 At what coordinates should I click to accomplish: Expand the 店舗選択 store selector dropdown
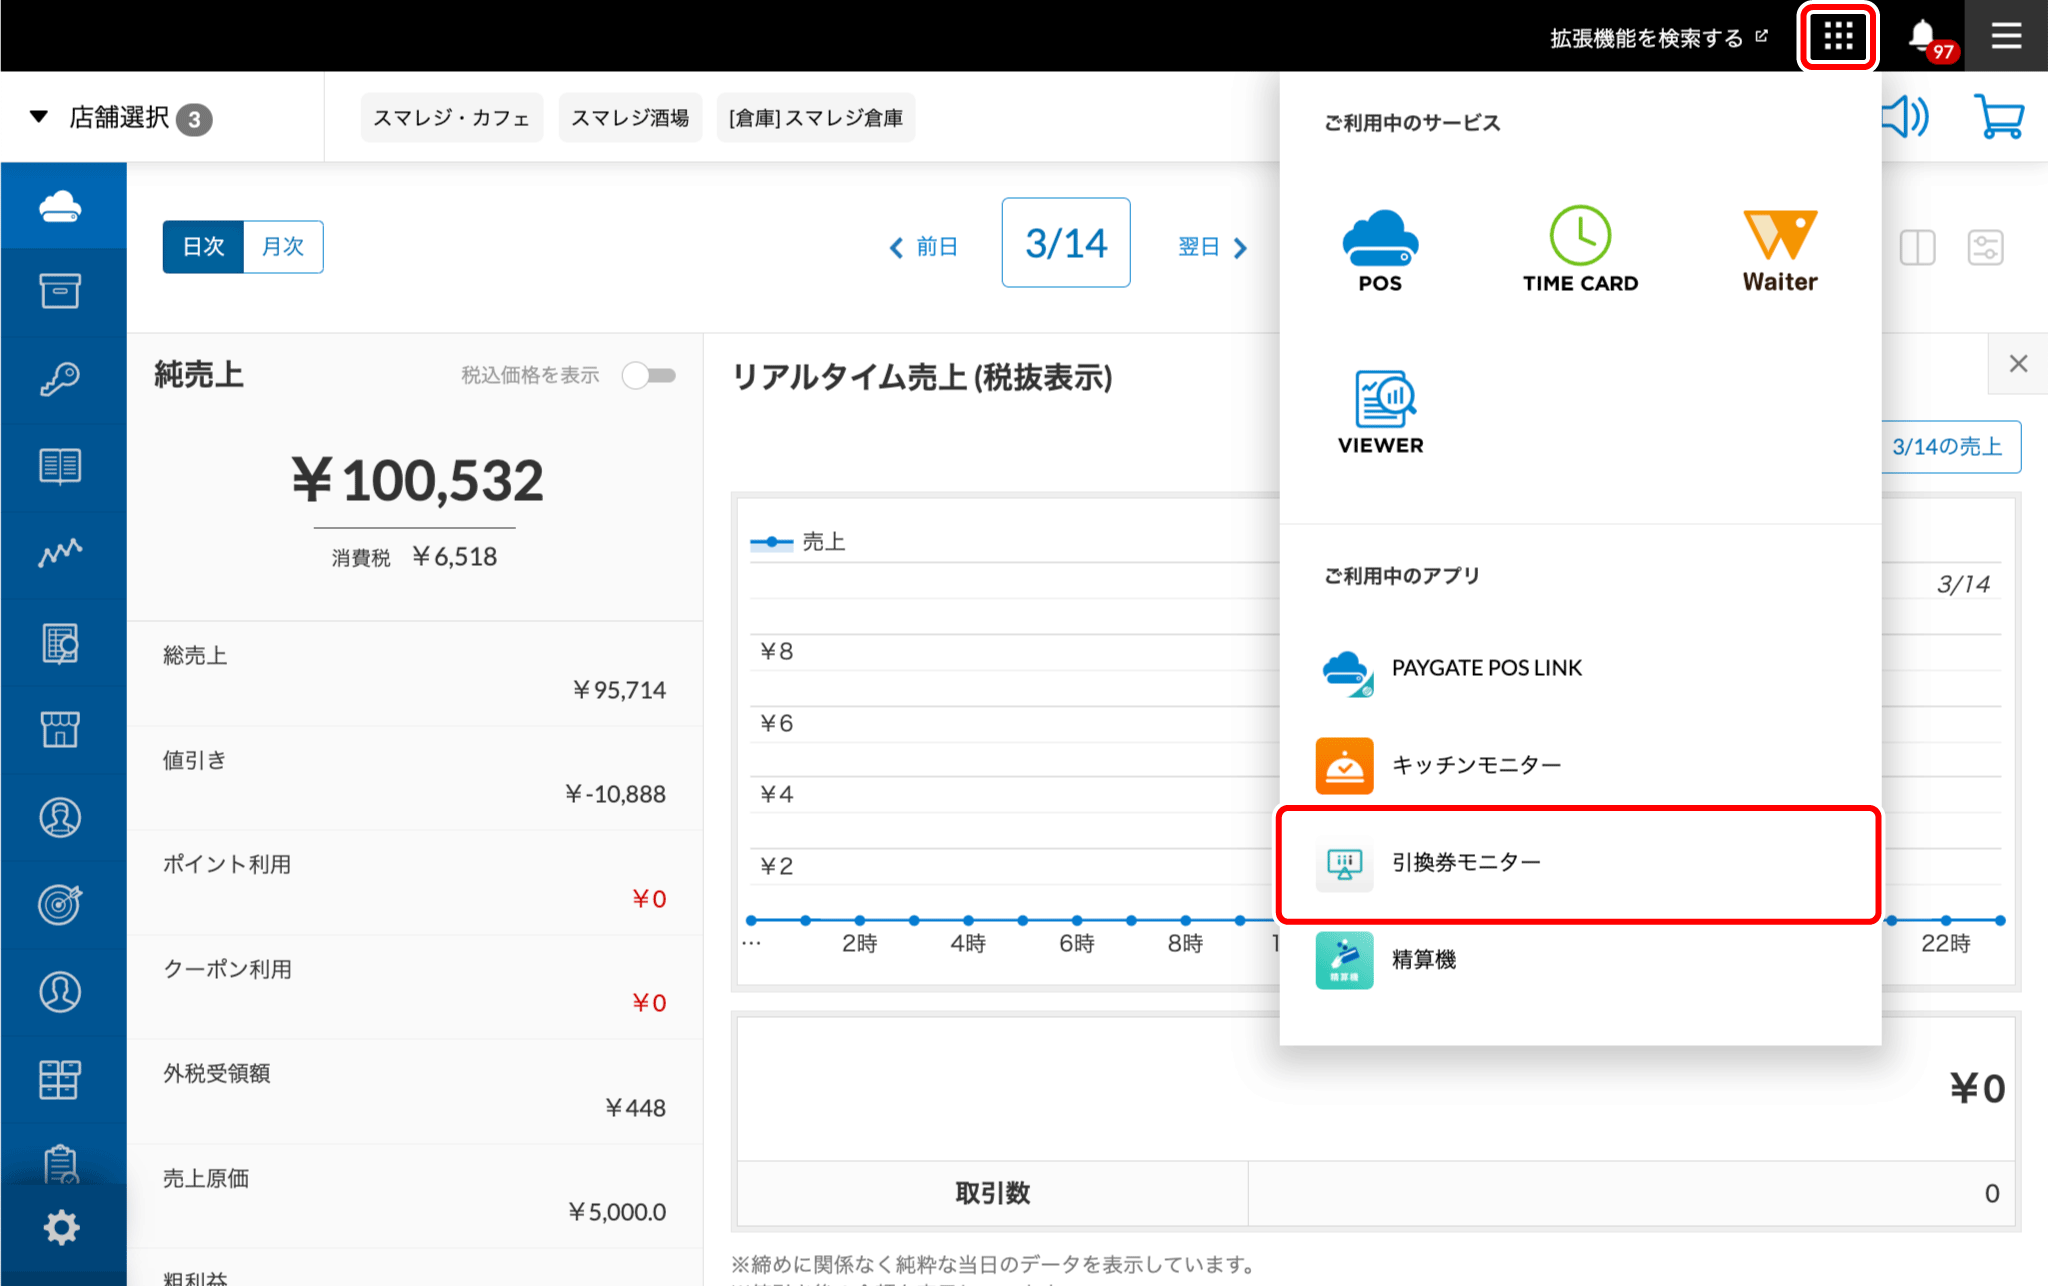point(120,118)
